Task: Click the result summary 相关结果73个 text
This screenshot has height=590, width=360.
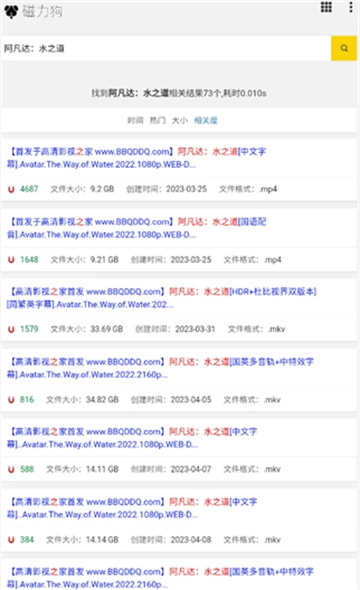Action: point(194,93)
